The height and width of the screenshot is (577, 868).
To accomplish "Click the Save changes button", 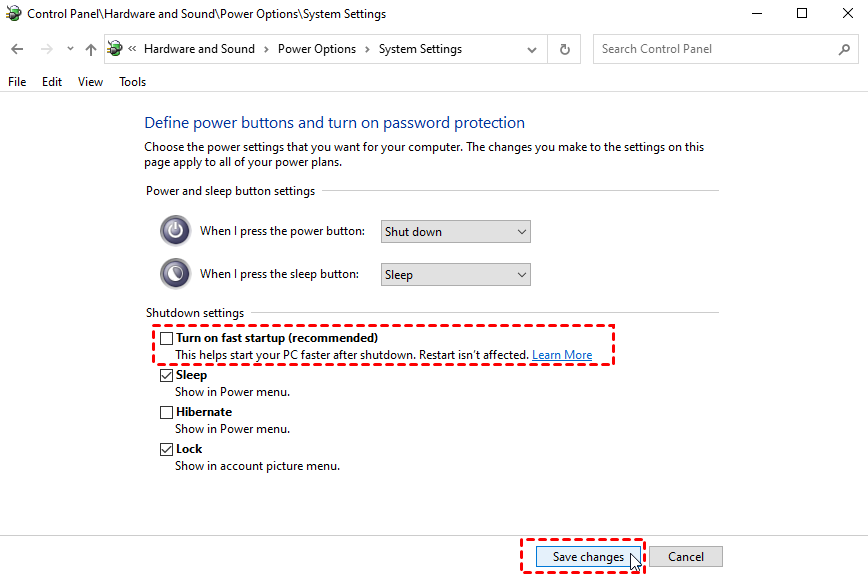I will coord(588,557).
